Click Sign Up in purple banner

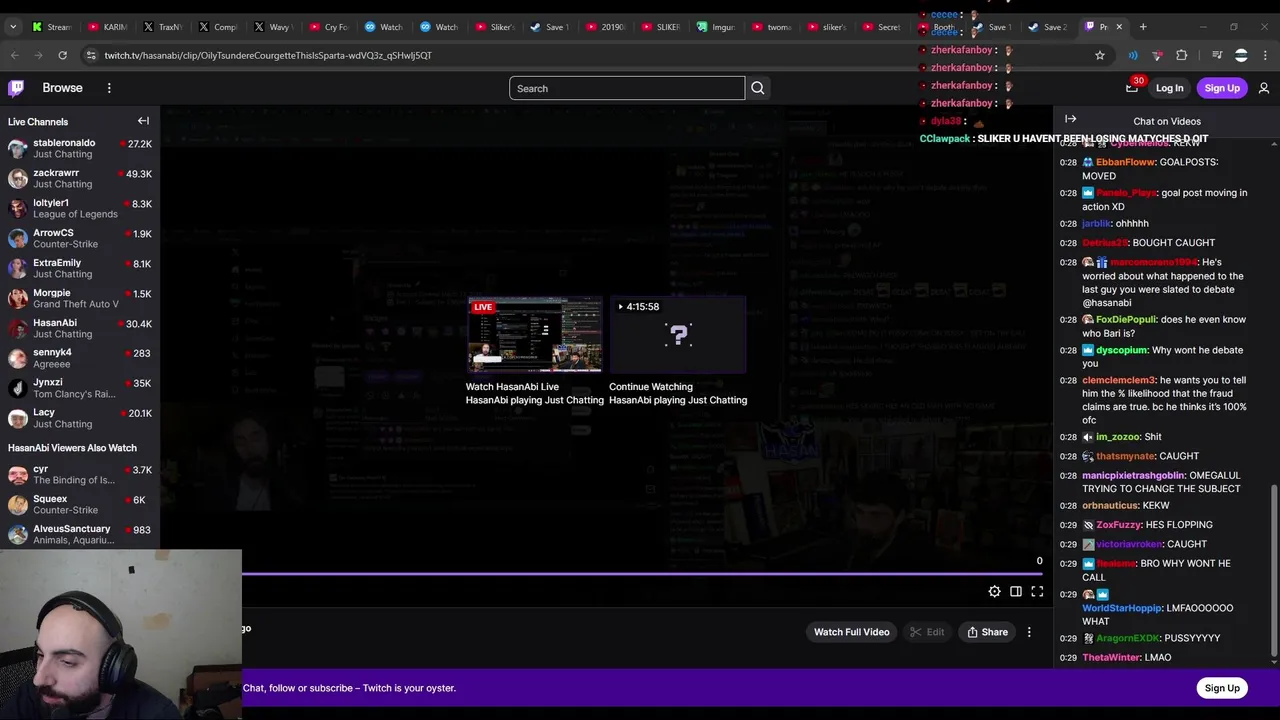click(1222, 688)
